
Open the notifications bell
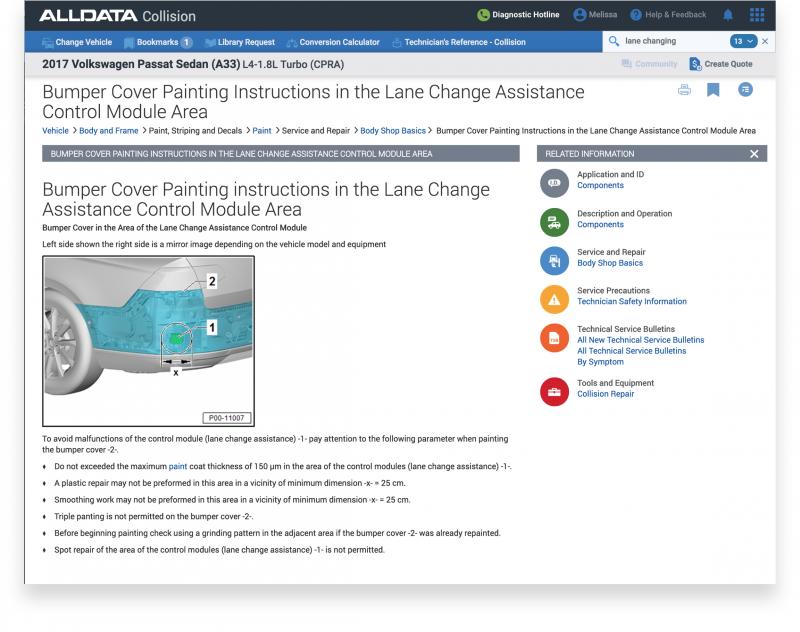click(x=728, y=15)
